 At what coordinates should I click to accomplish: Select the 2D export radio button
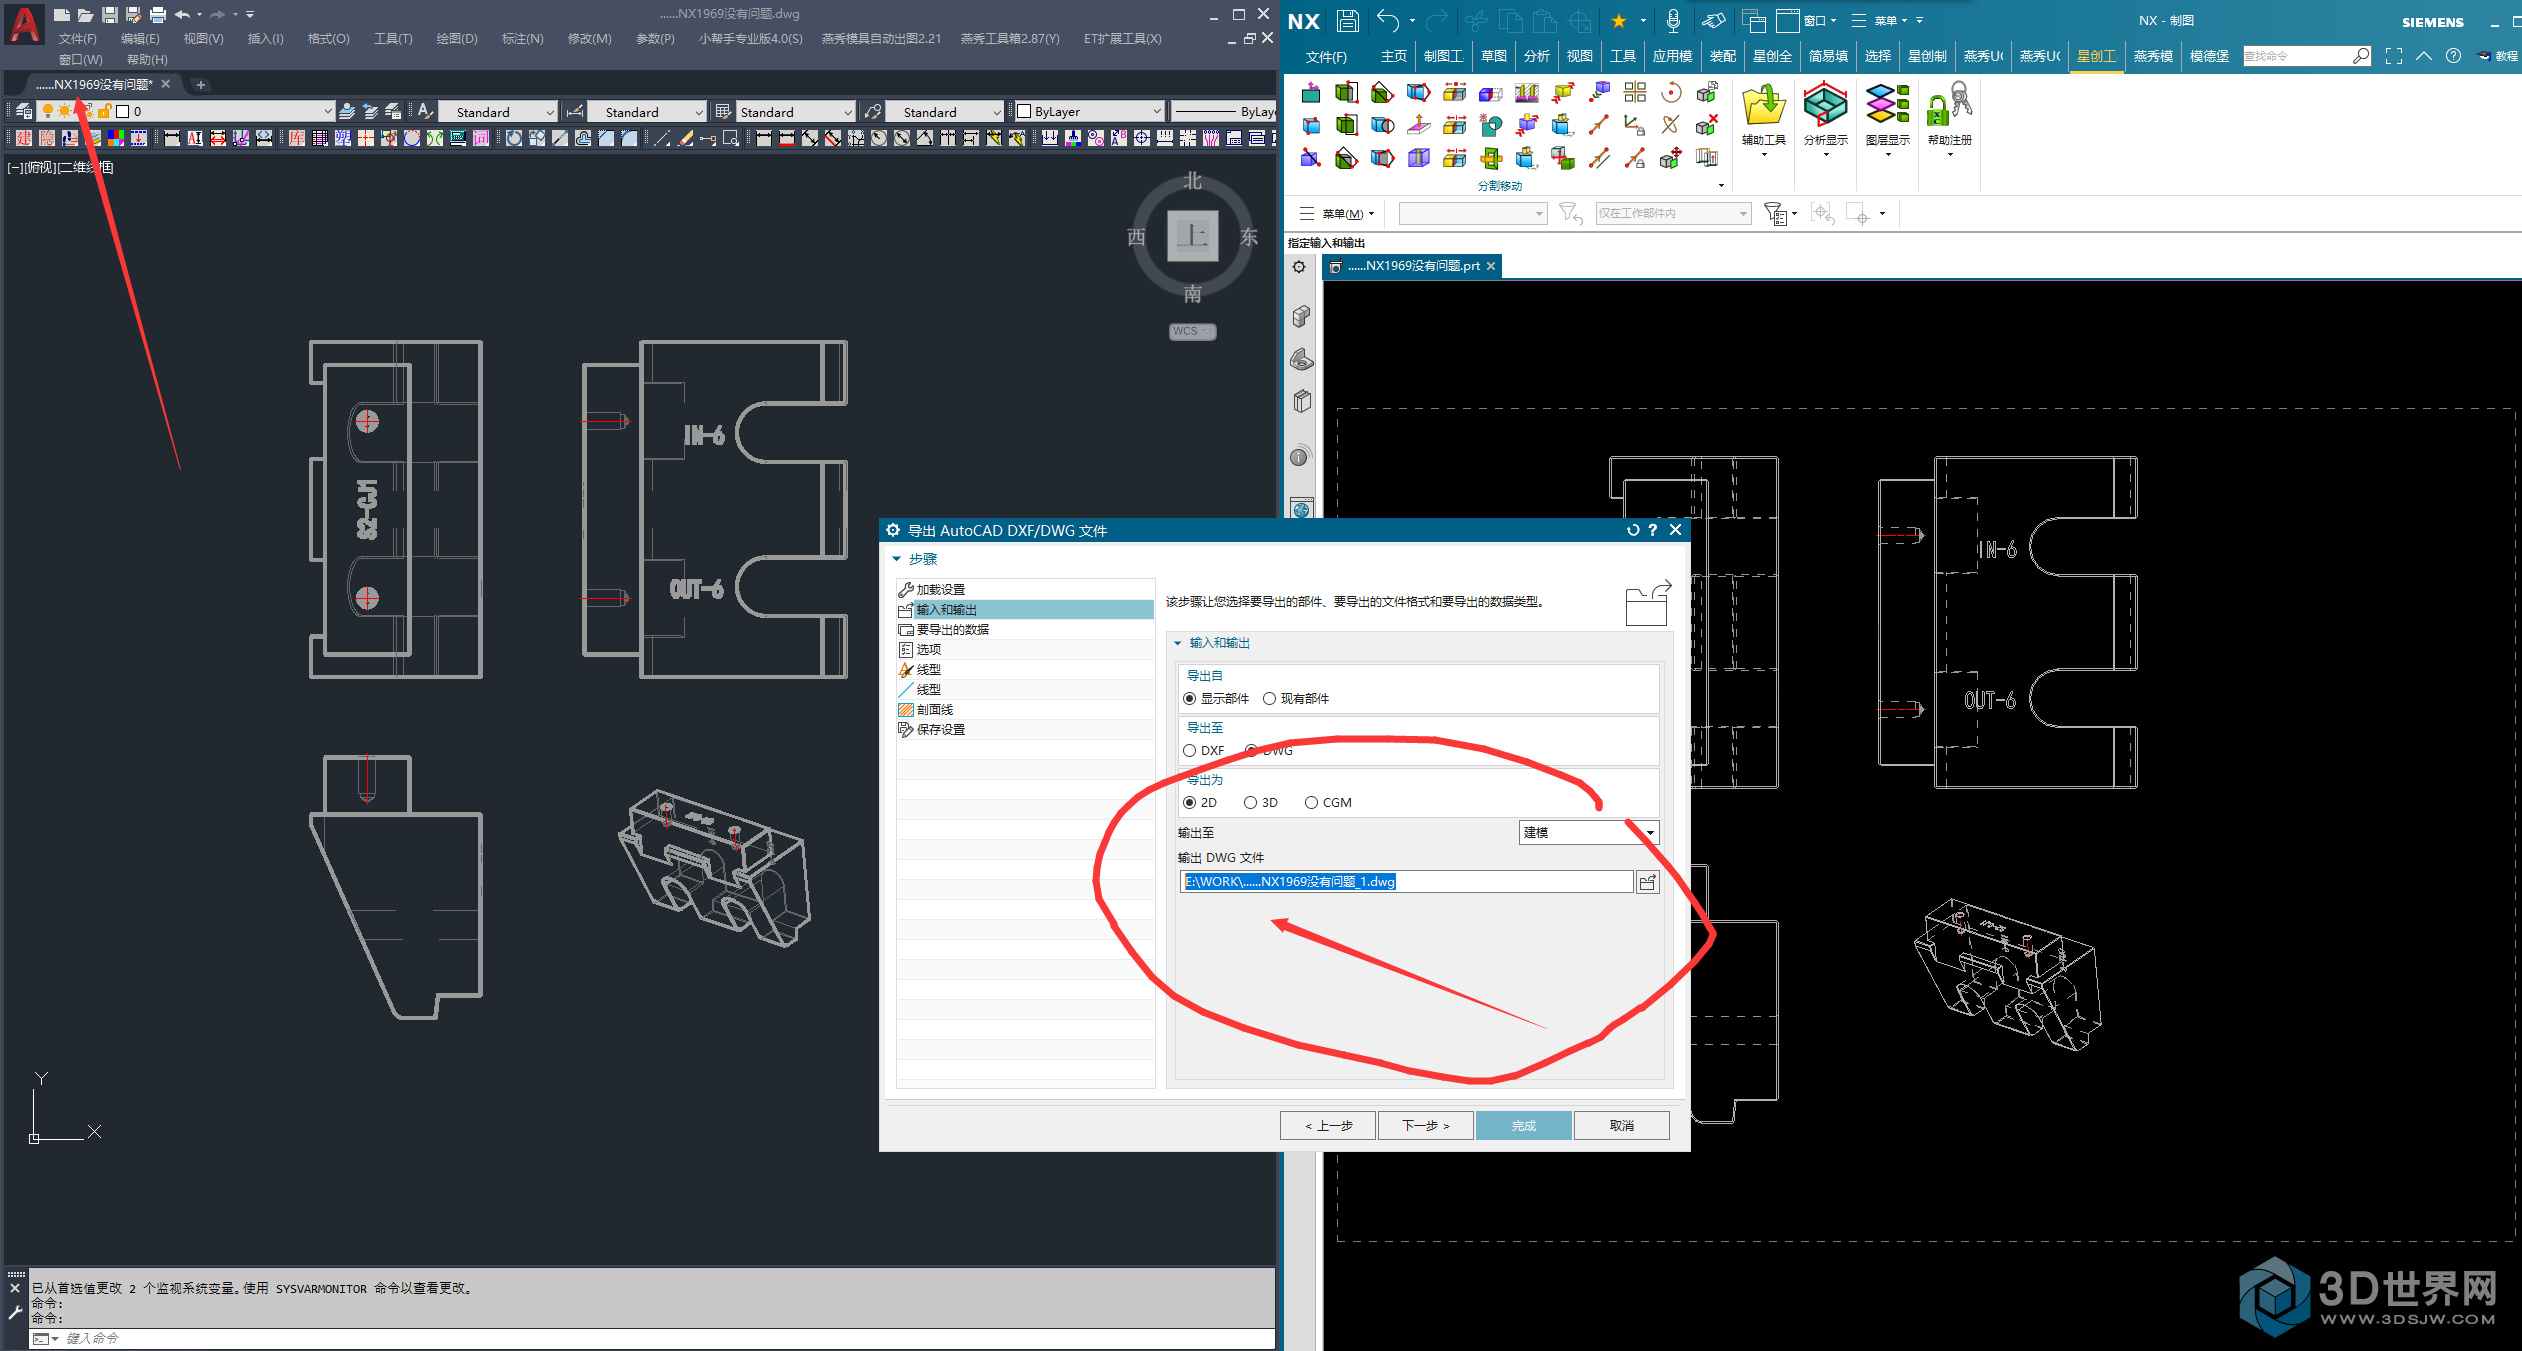[1189, 802]
